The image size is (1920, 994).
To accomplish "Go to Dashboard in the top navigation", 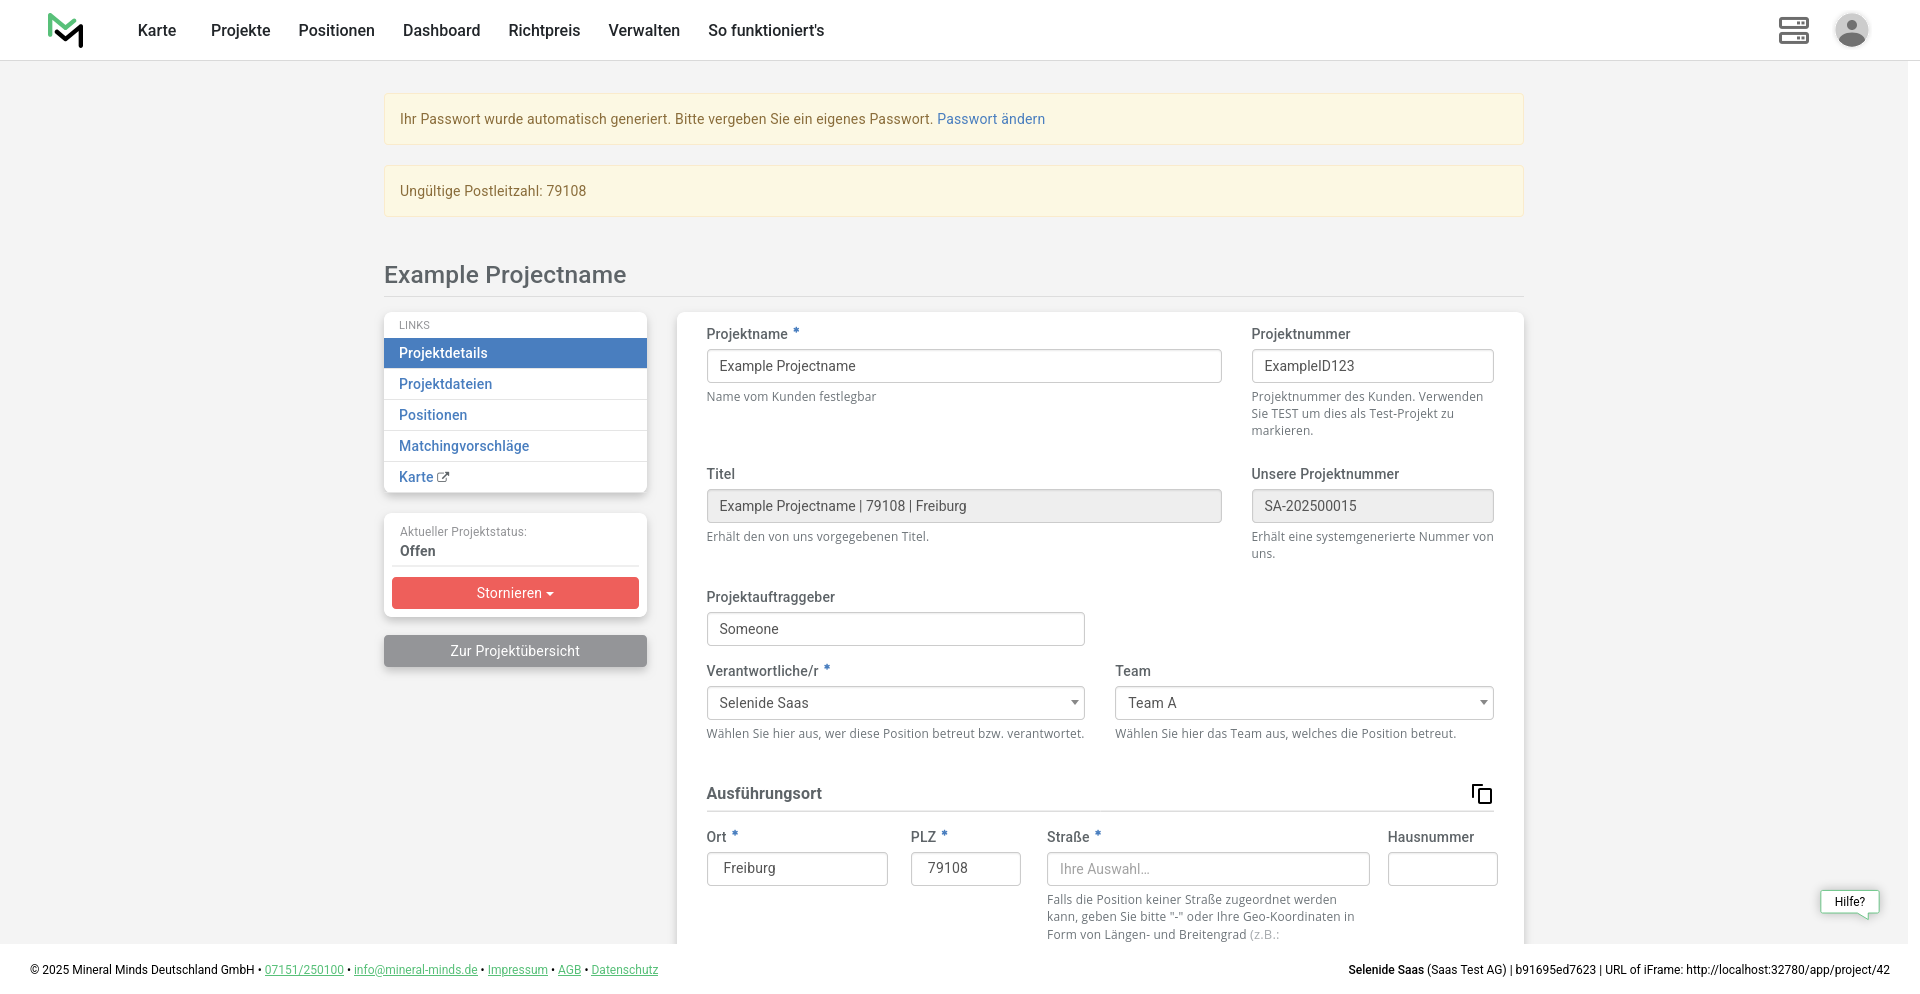I will point(441,30).
